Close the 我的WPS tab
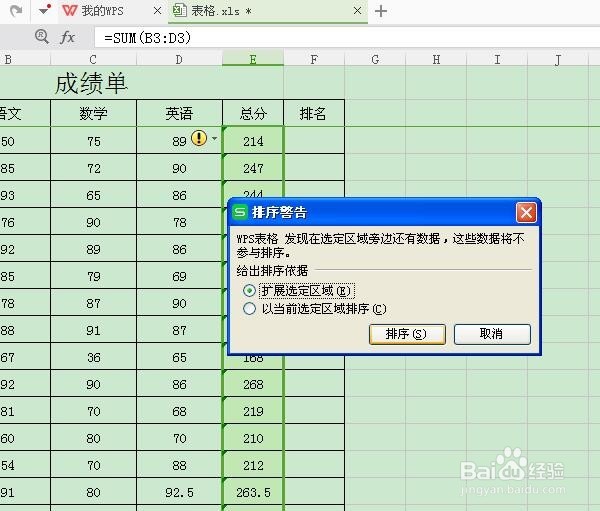This screenshot has height=511, width=600. (x=157, y=11)
